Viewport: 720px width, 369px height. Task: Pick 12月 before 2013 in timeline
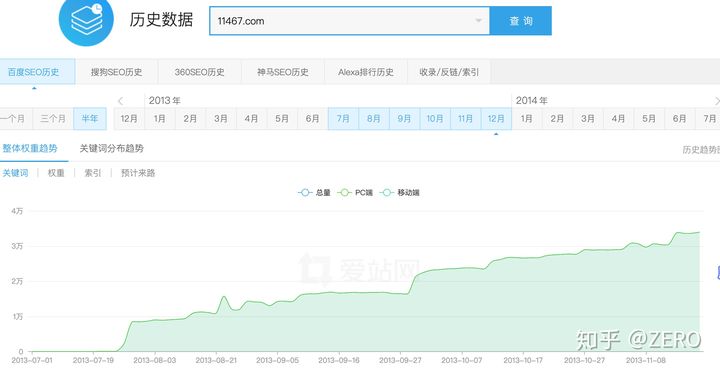tap(129, 119)
